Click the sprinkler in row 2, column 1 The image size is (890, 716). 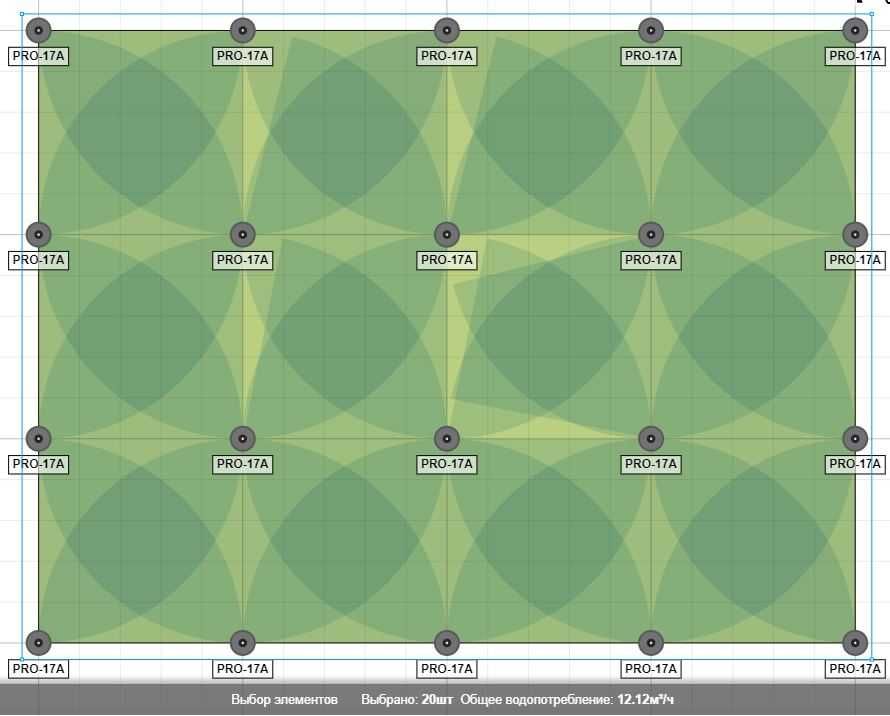[x=39, y=234]
